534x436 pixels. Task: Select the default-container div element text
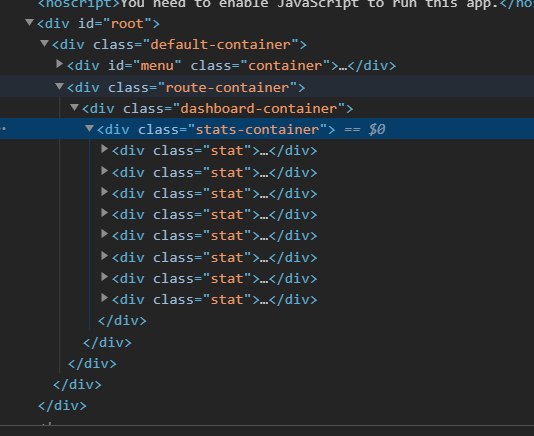[x=179, y=45]
